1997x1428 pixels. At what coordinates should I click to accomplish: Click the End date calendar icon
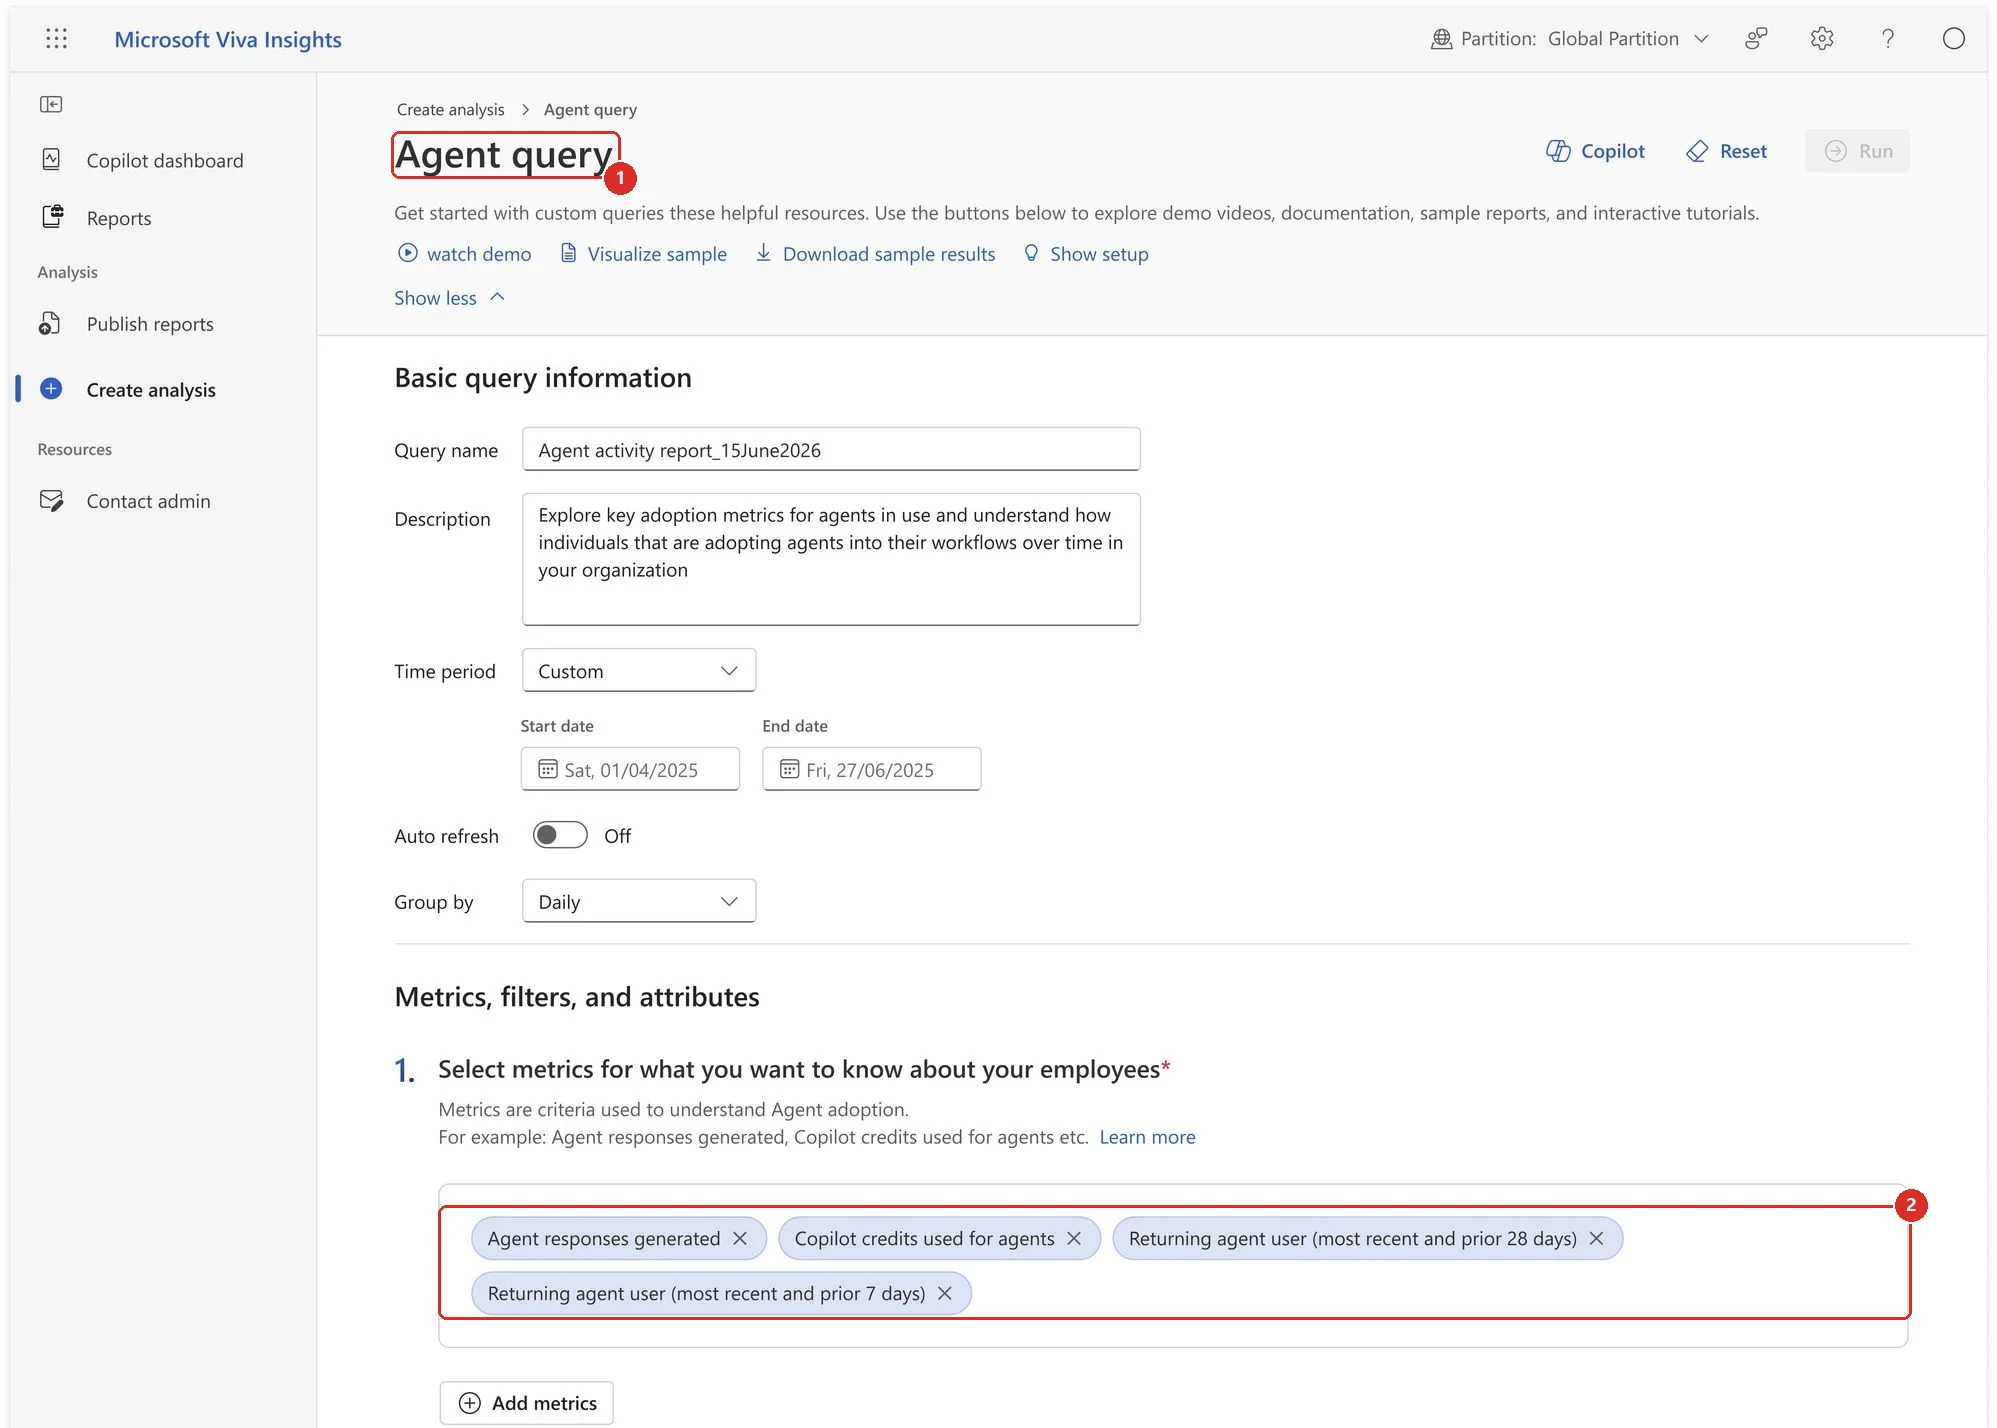click(x=789, y=769)
